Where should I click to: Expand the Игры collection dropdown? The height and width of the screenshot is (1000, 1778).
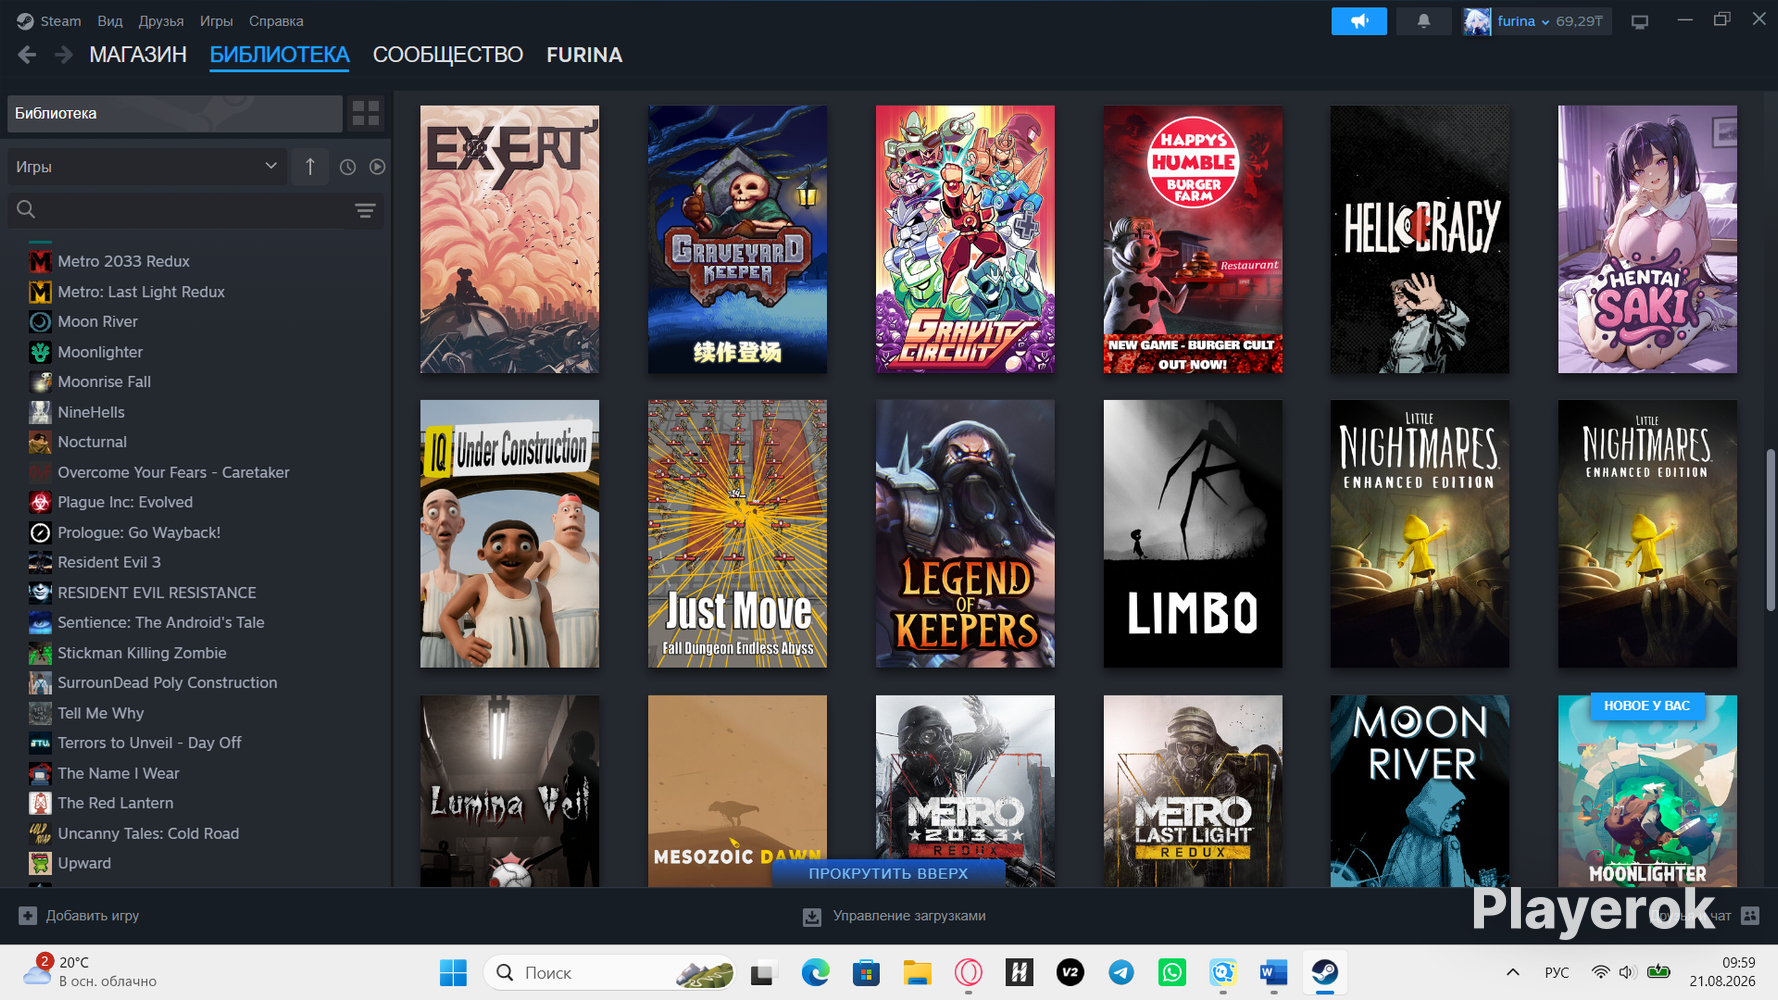click(147, 167)
